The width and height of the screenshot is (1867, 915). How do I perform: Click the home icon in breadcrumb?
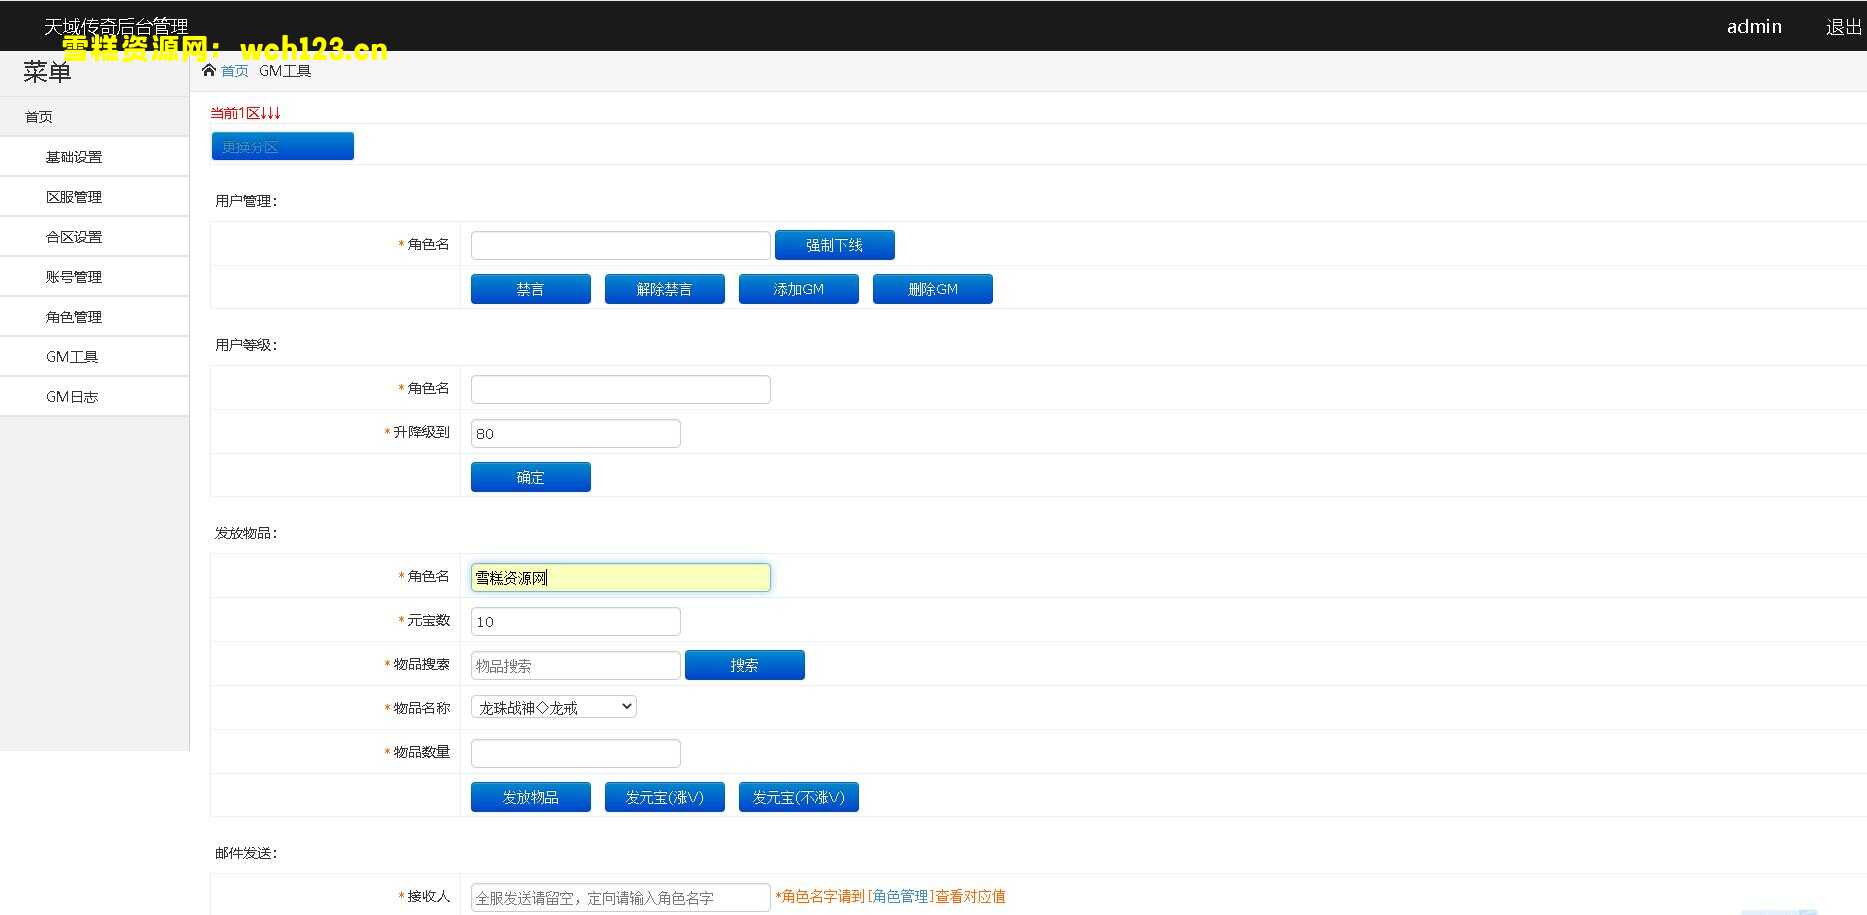point(208,70)
